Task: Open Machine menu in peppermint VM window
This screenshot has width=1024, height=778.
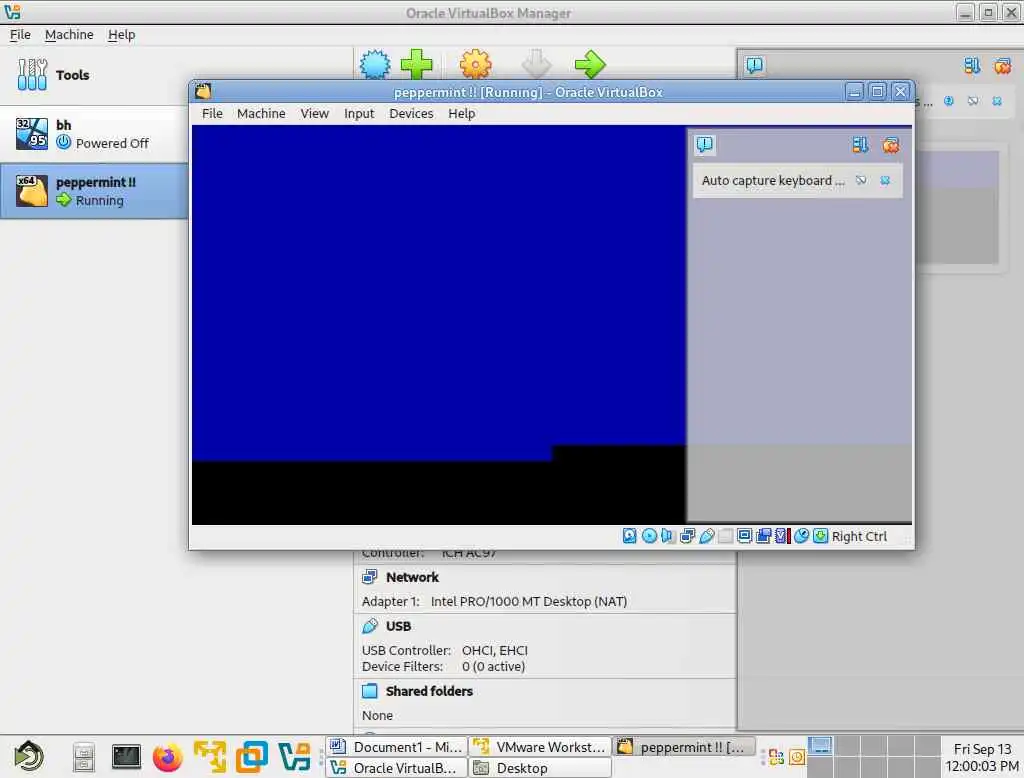Action: coord(261,114)
